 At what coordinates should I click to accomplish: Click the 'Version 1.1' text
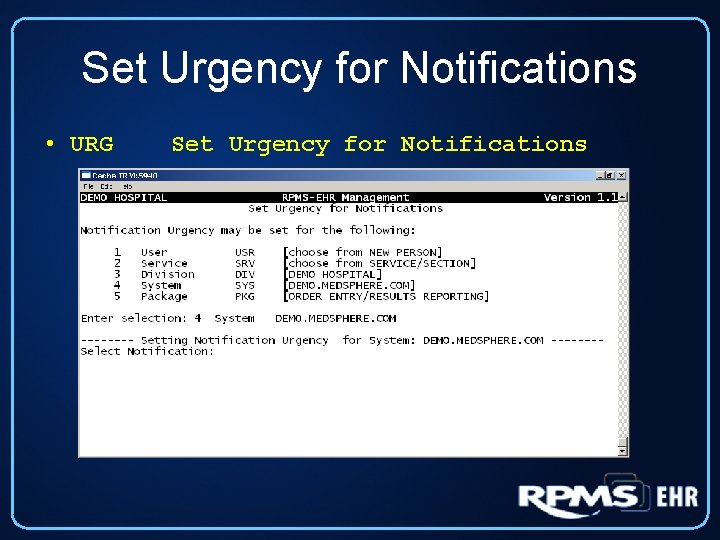click(x=581, y=197)
